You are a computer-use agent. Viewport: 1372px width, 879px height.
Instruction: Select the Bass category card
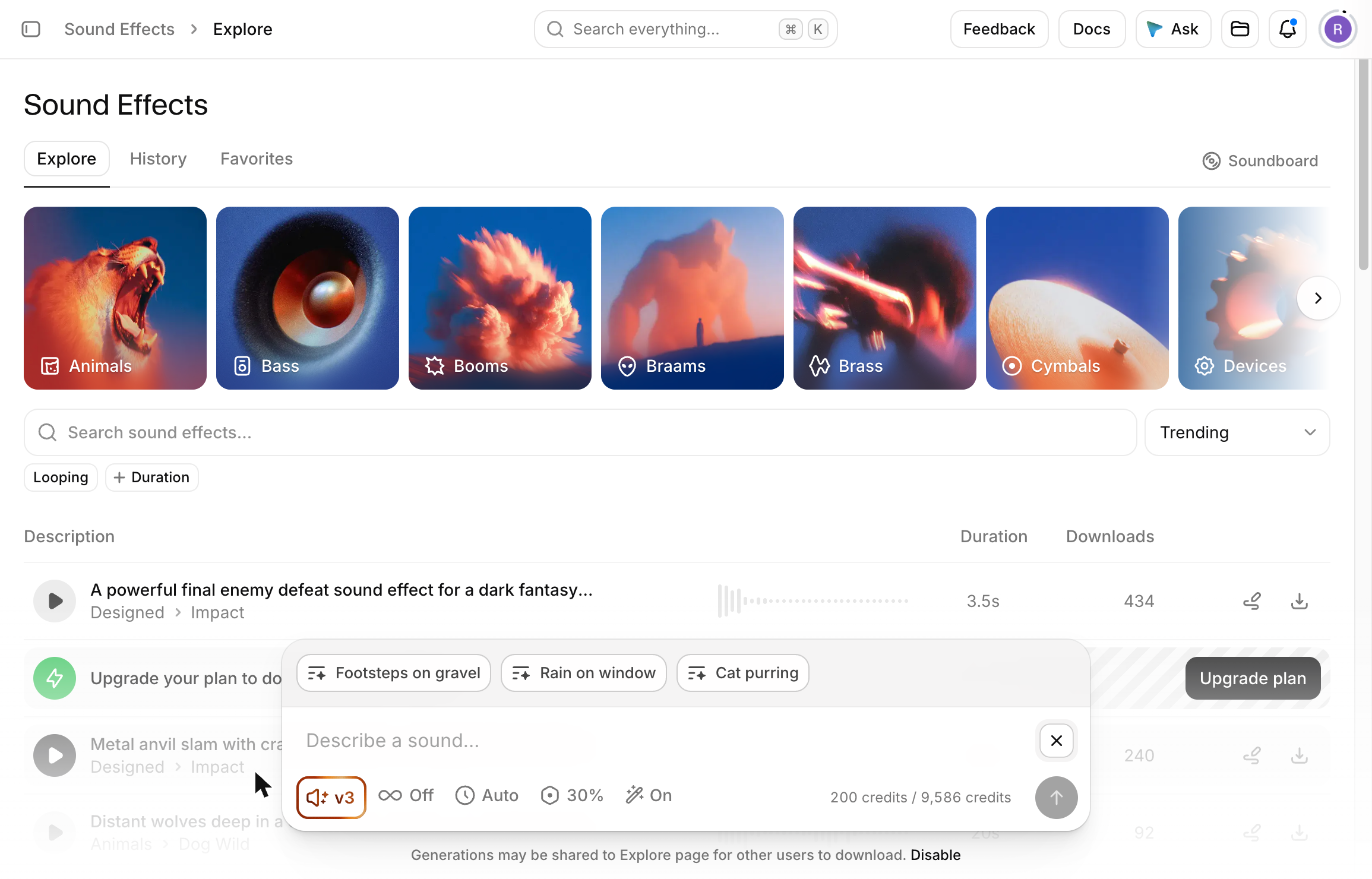coord(307,298)
